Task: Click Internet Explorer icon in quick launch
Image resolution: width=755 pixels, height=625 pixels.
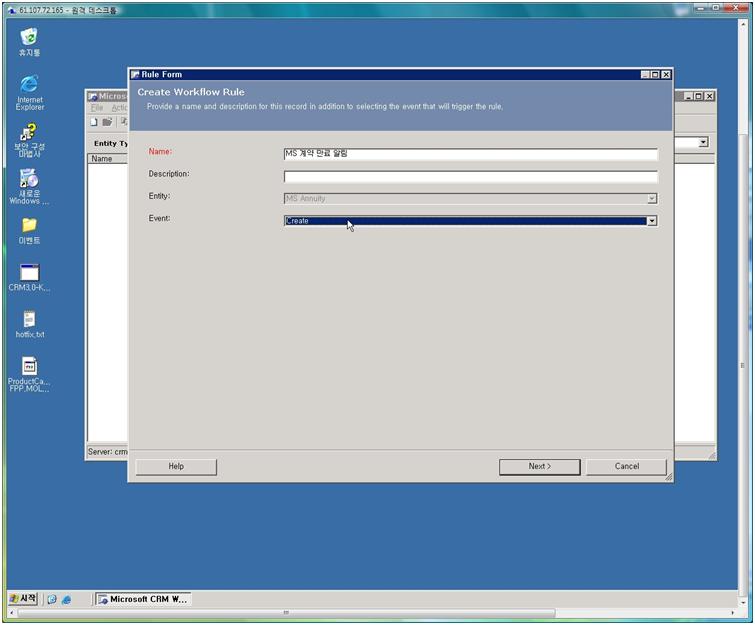Action: click(x=66, y=599)
